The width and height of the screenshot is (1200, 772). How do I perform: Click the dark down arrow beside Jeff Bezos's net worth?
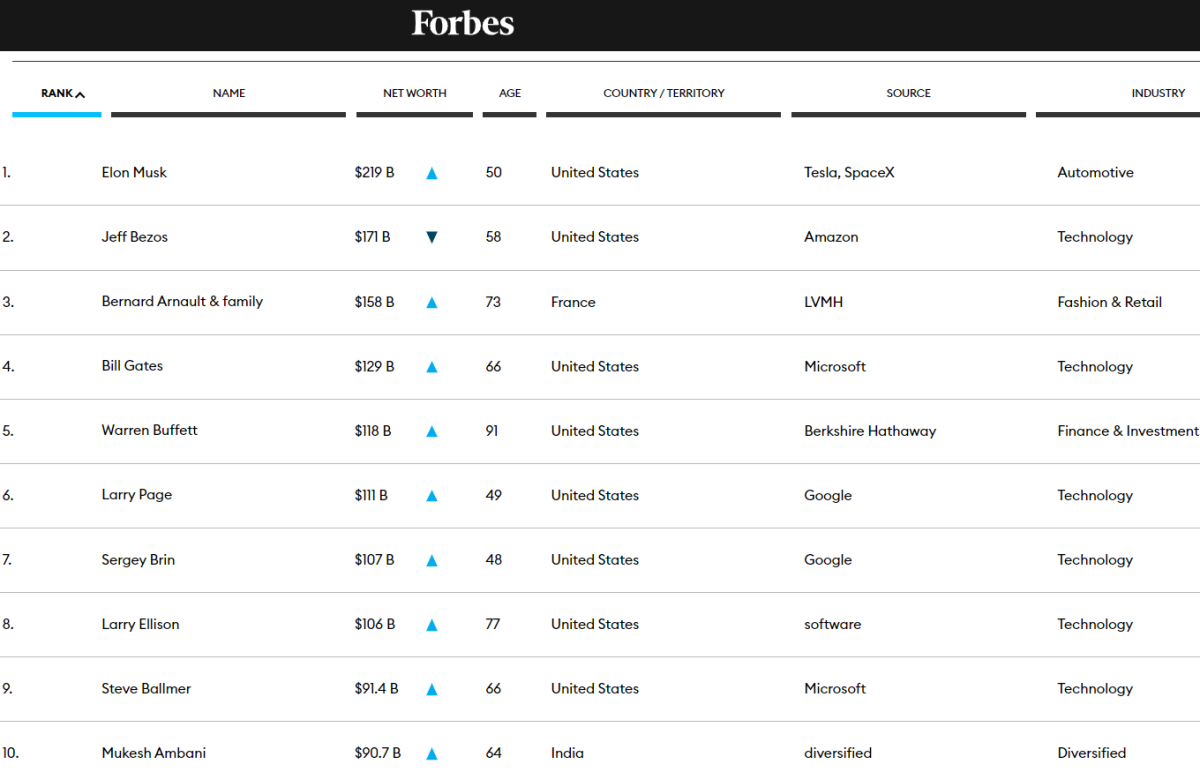click(x=432, y=237)
